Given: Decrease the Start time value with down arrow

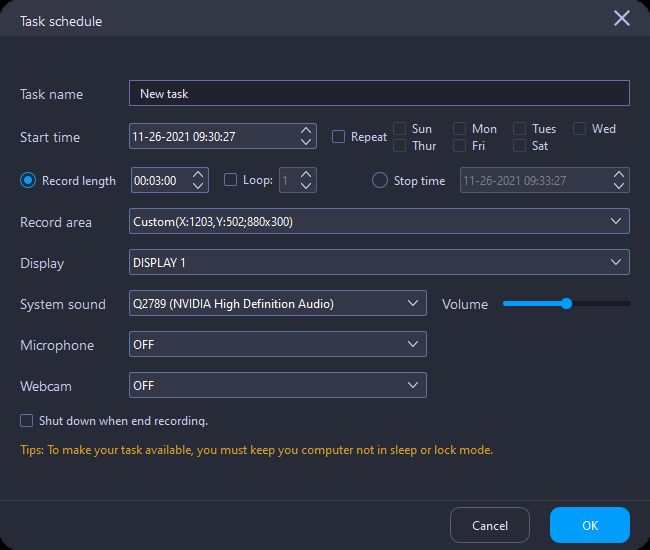Looking at the screenshot, I should (x=305, y=142).
